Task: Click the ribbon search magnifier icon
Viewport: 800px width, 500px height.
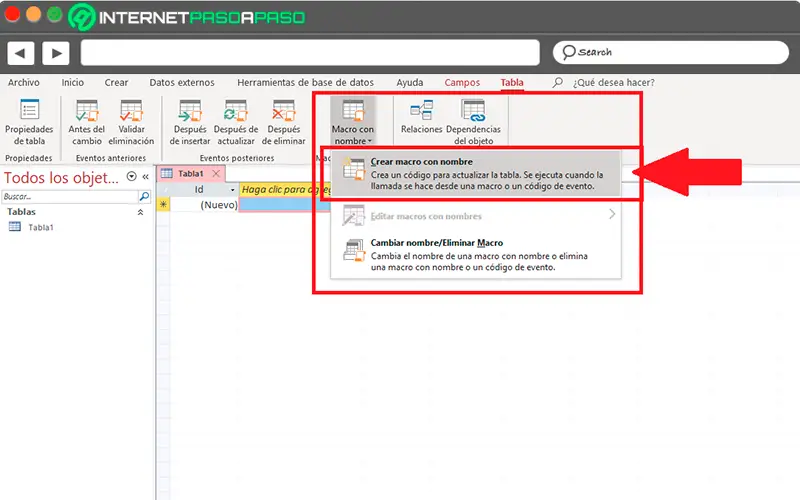Action: [558, 82]
